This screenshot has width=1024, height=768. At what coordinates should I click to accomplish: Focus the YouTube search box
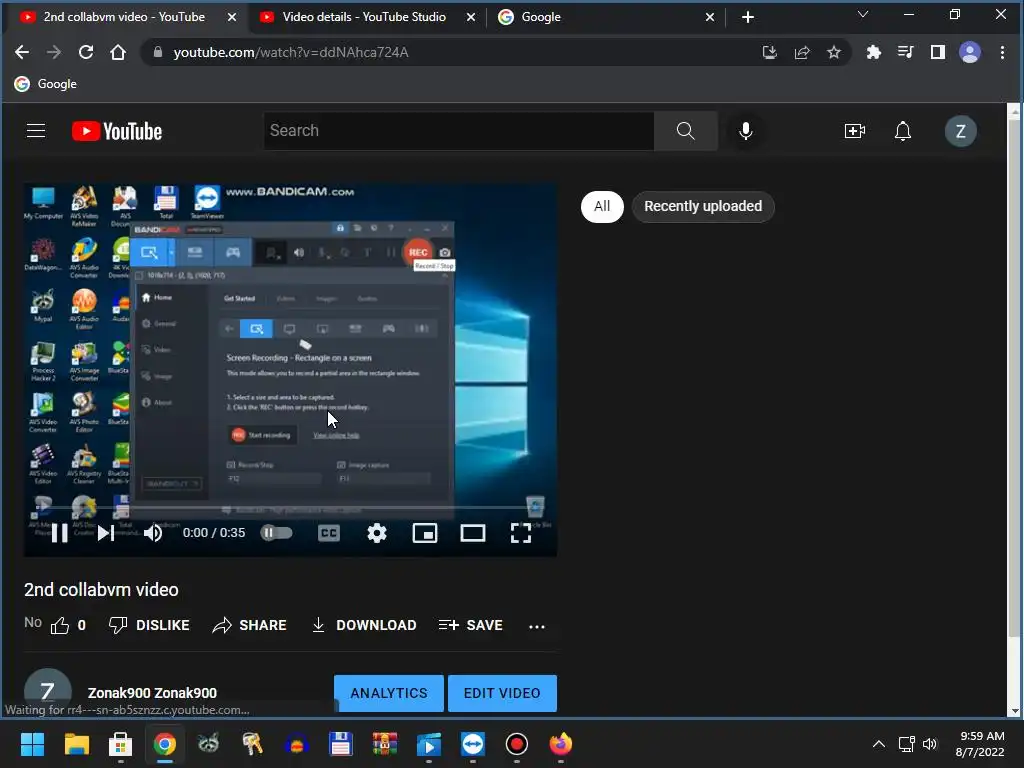tap(458, 131)
